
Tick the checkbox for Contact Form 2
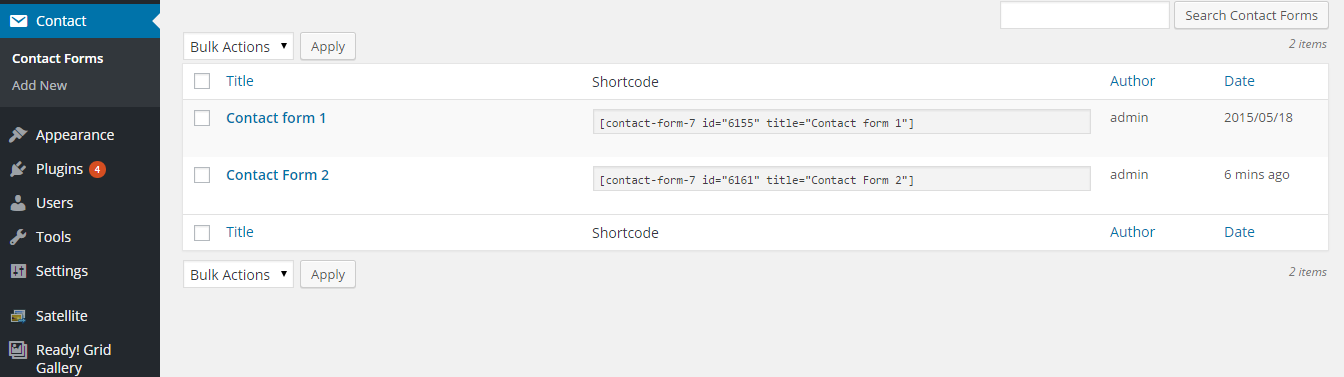pyautogui.click(x=202, y=175)
